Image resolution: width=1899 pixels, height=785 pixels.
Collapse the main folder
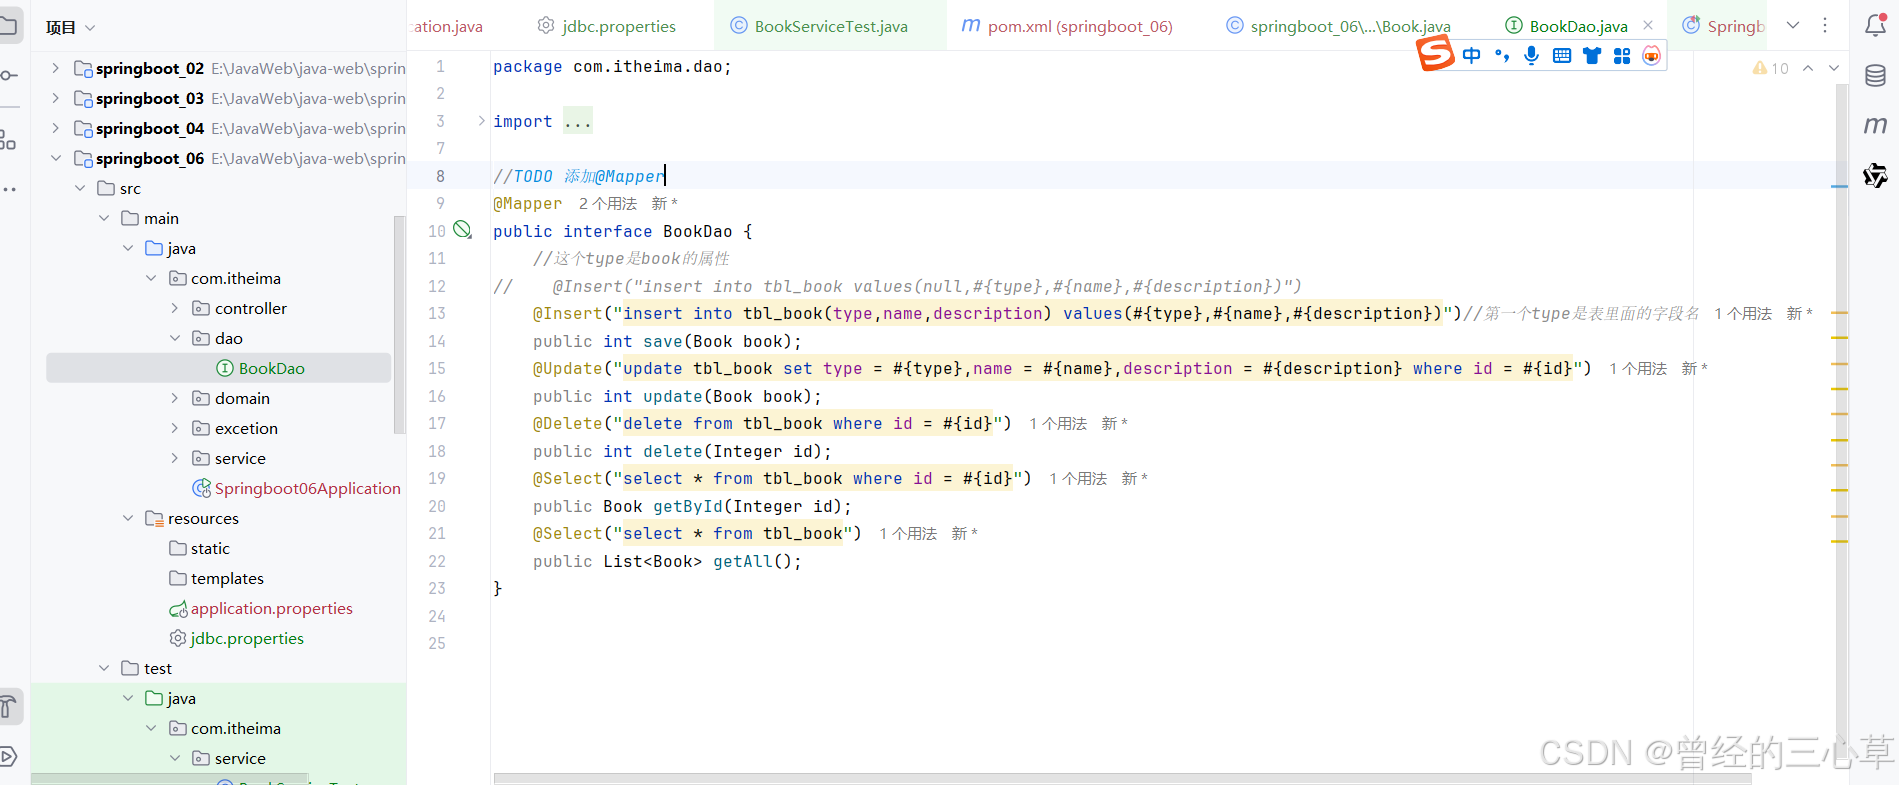(104, 218)
